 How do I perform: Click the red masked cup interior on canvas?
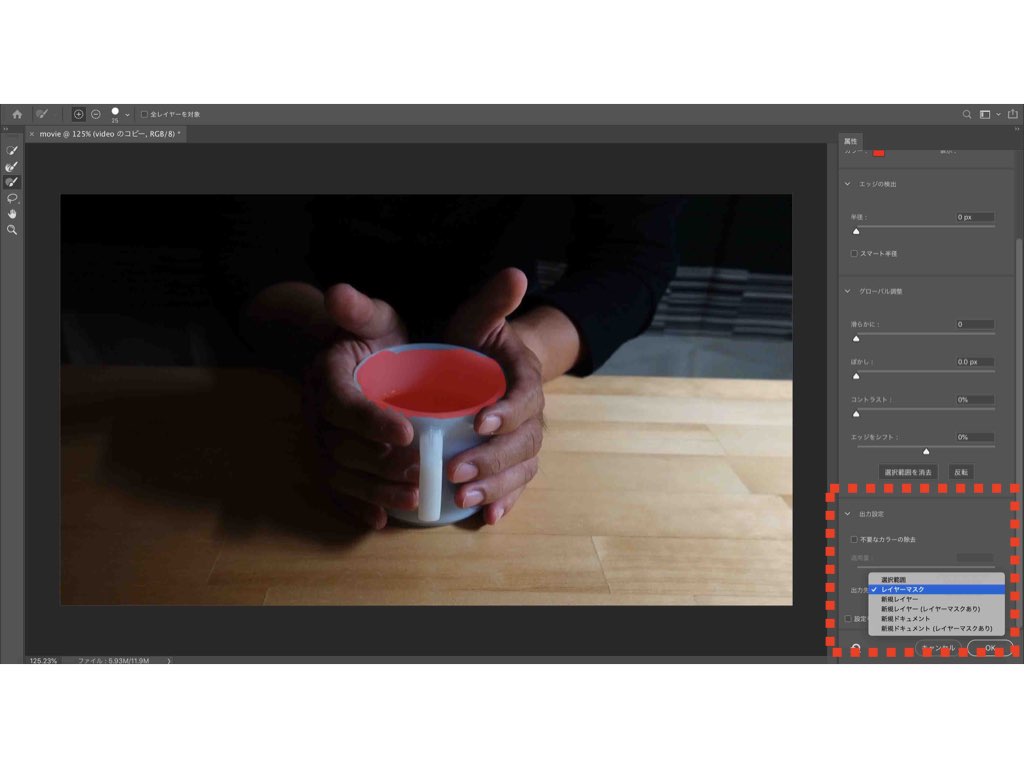(x=430, y=382)
